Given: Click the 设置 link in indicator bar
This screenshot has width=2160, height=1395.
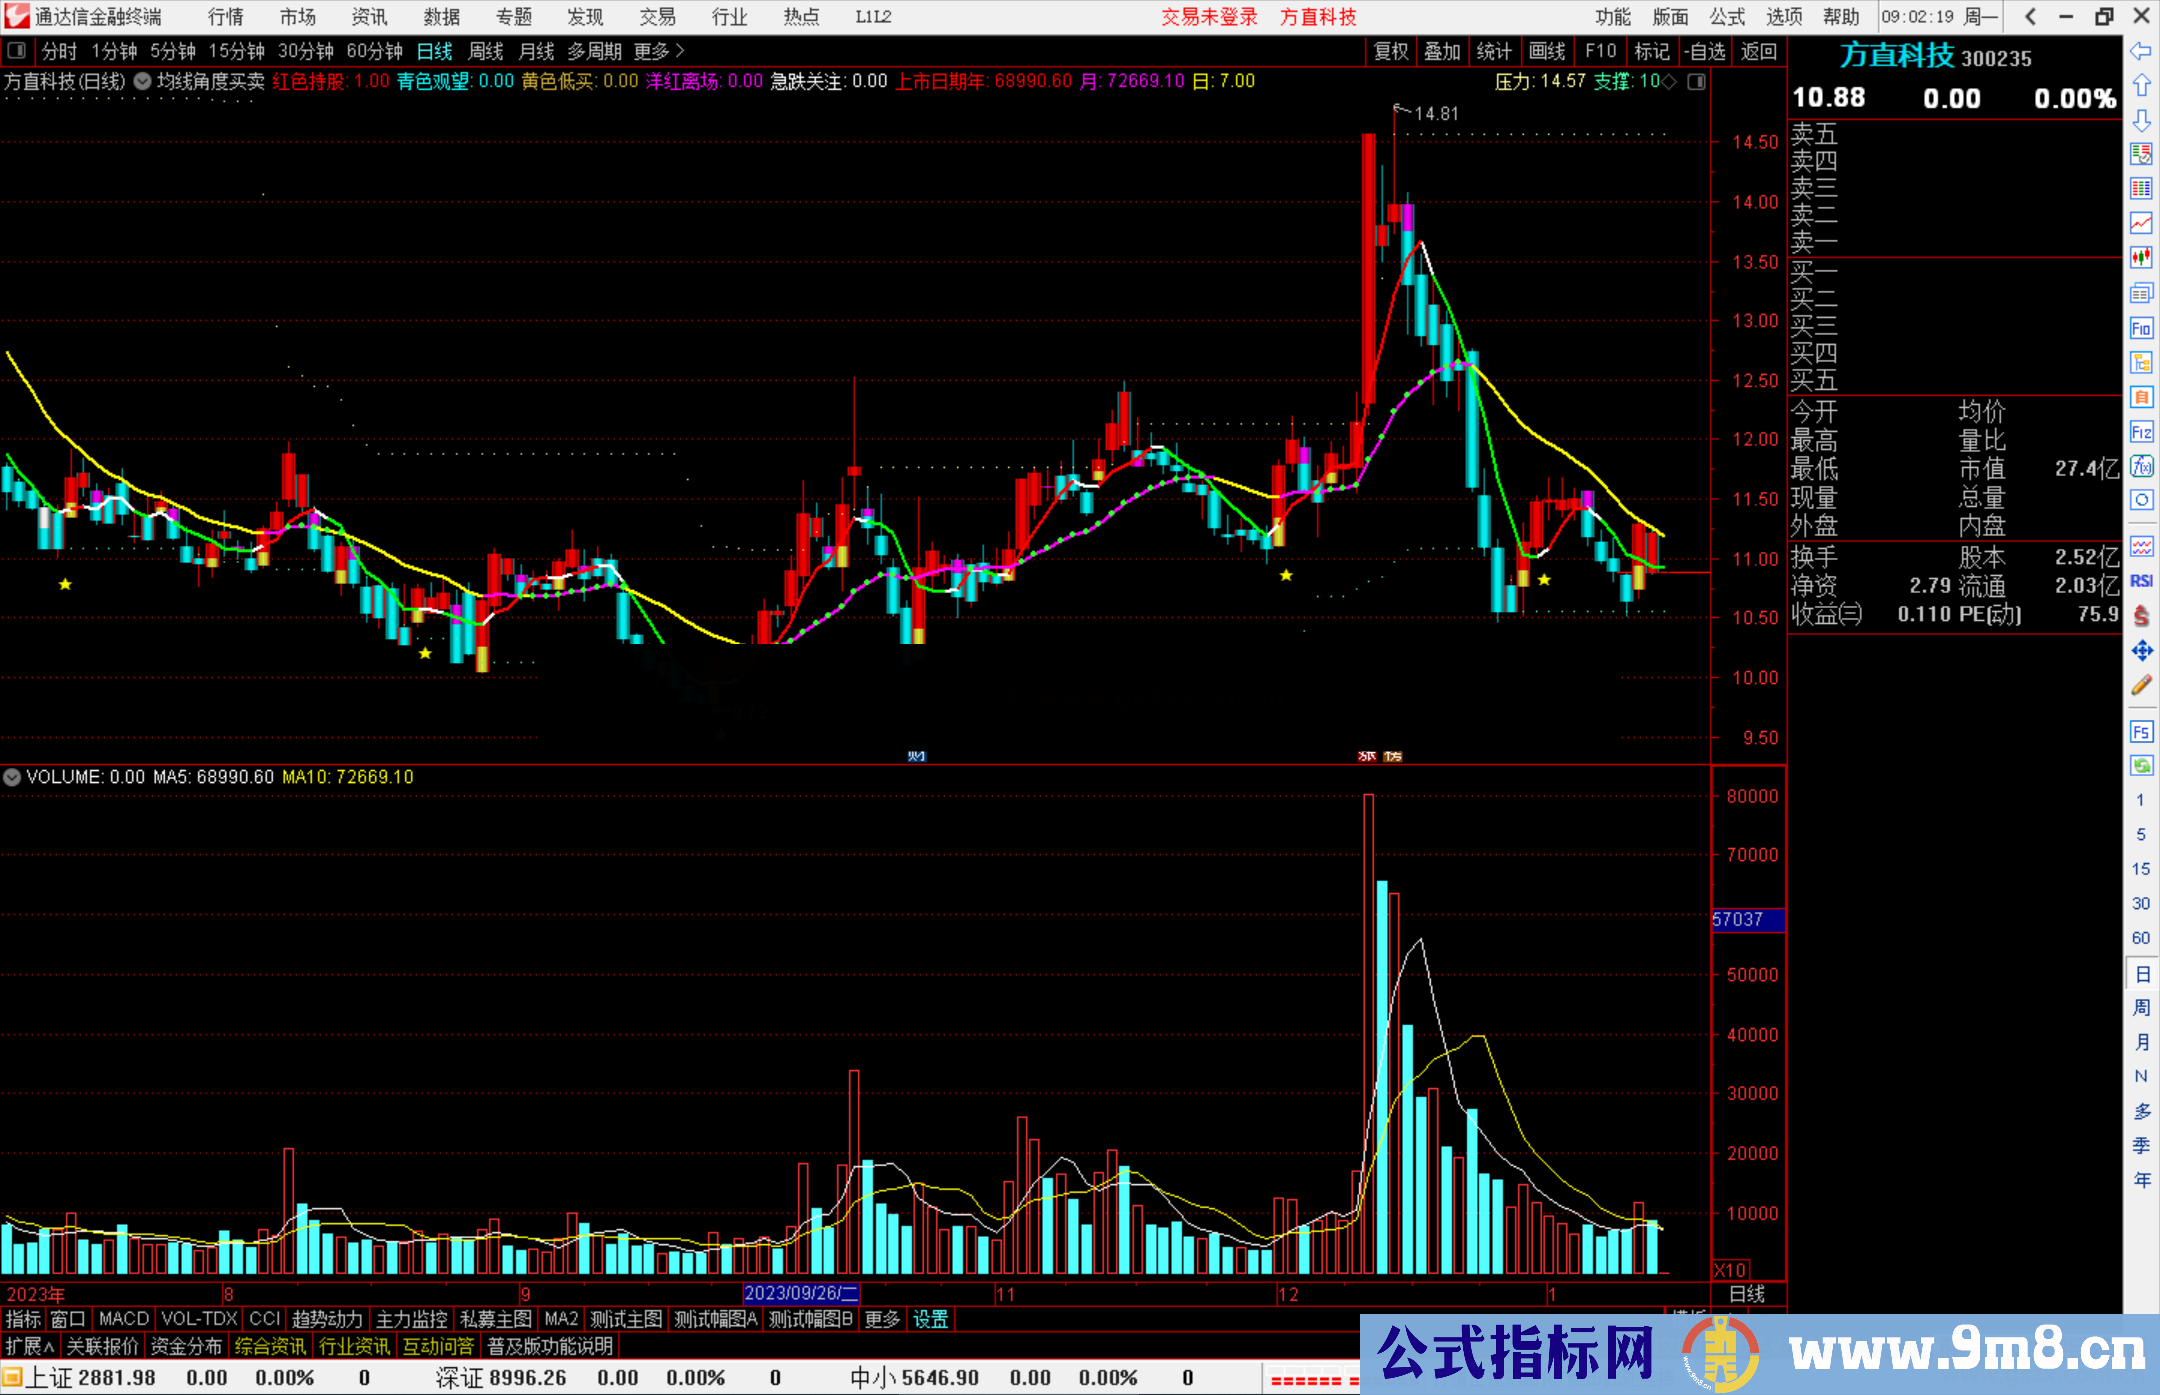Looking at the screenshot, I should (930, 1320).
